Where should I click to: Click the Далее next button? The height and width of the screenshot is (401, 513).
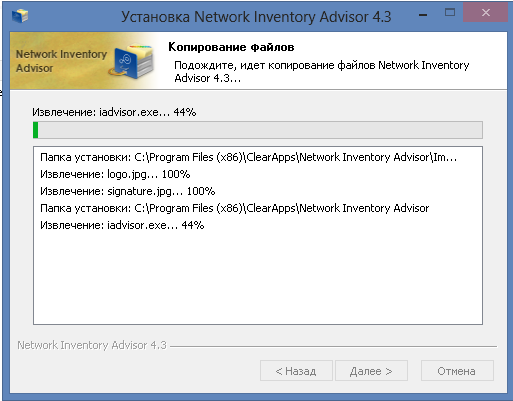coord(371,371)
